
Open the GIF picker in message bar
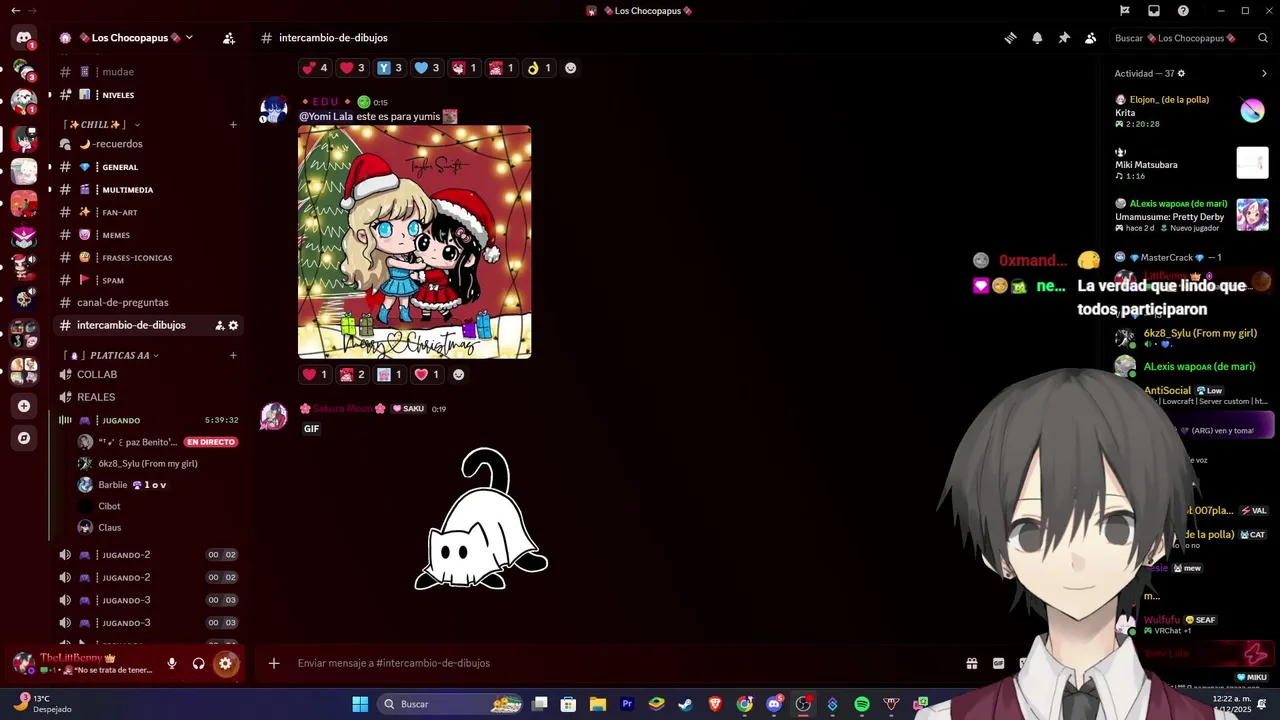click(x=998, y=663)
